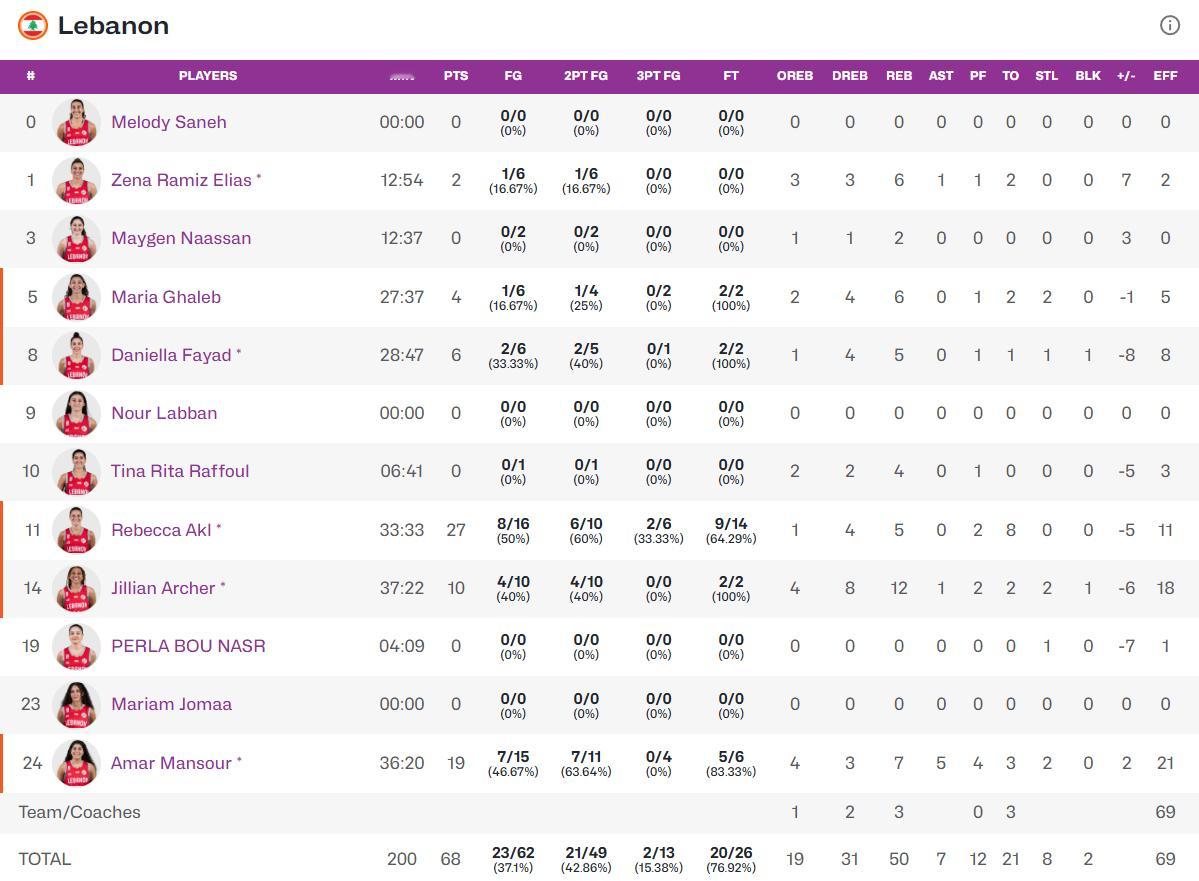This screenshot has height=881, width=1199.
Task: Select Amar Mansour's 7/15 field goals cell
Action: (x=513, y=763)
